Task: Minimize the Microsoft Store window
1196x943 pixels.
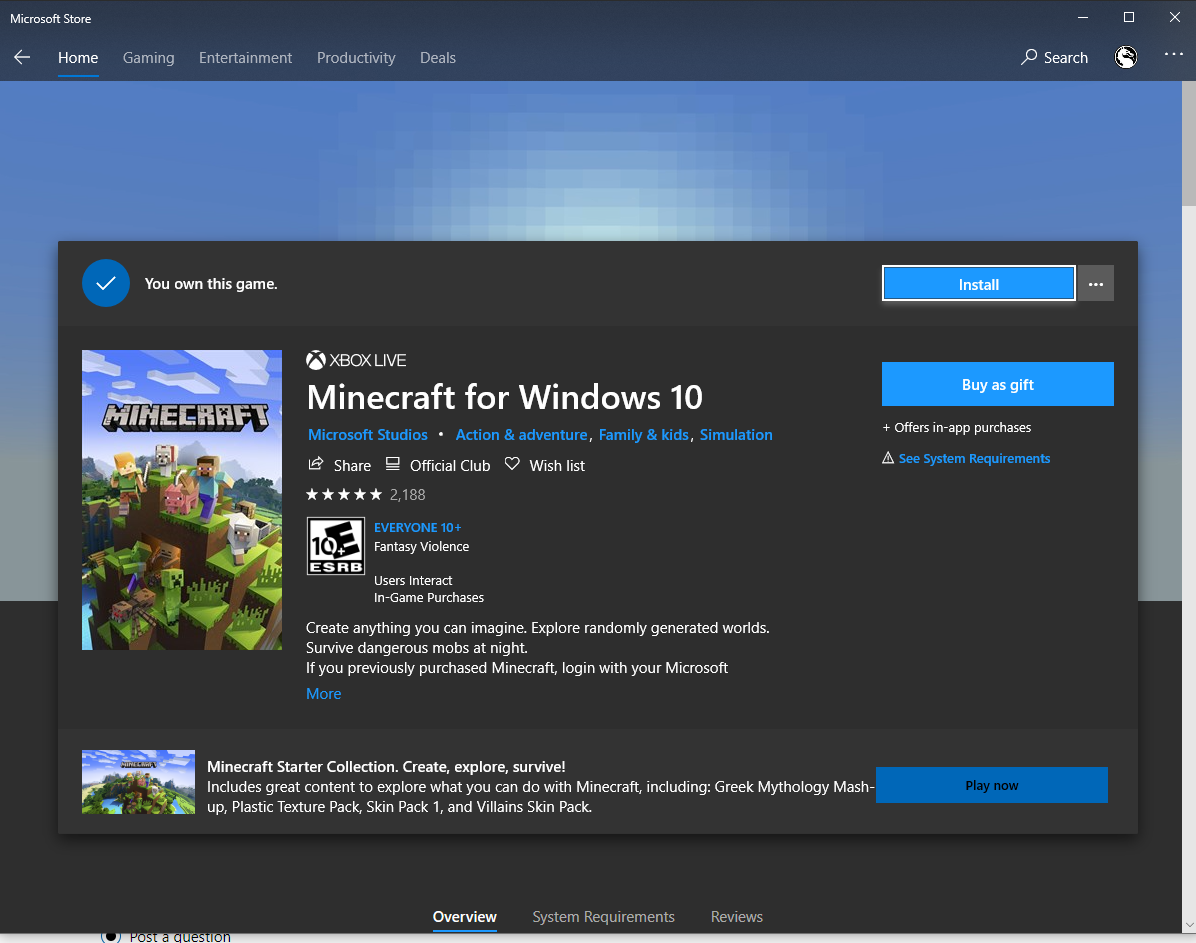Action: click(1083, 17)
